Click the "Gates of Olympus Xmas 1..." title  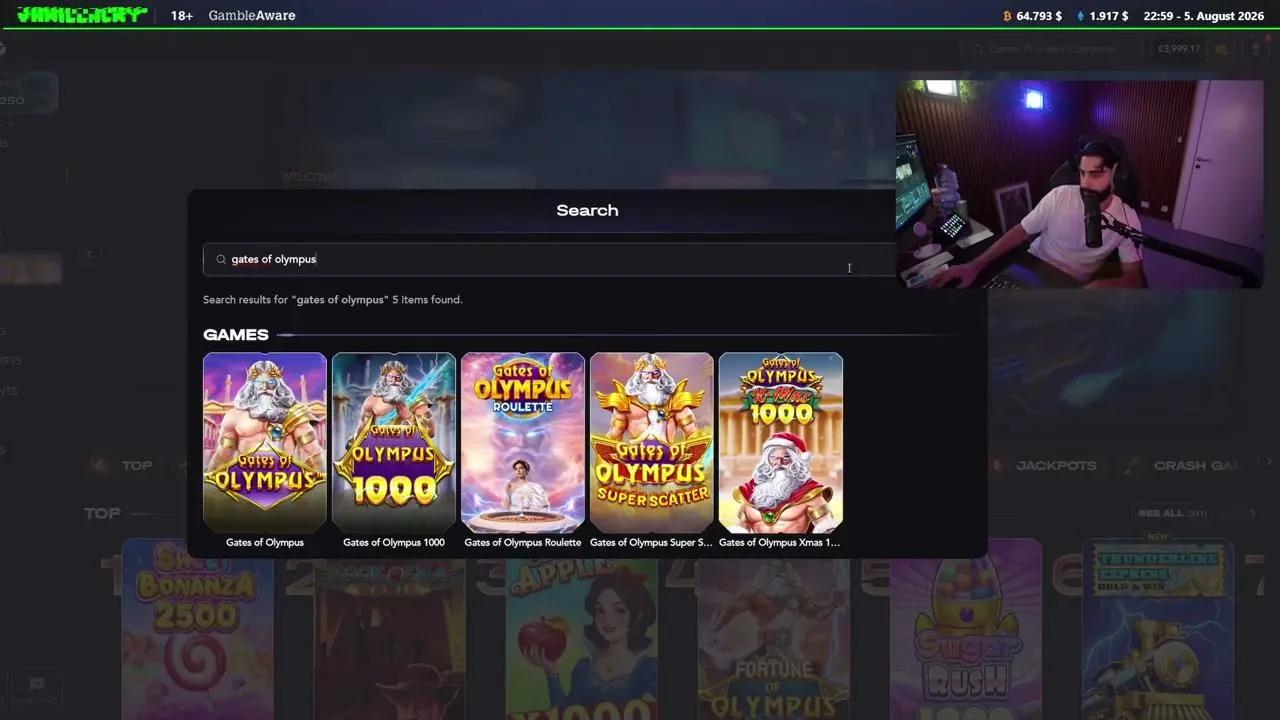click(781, 543)
